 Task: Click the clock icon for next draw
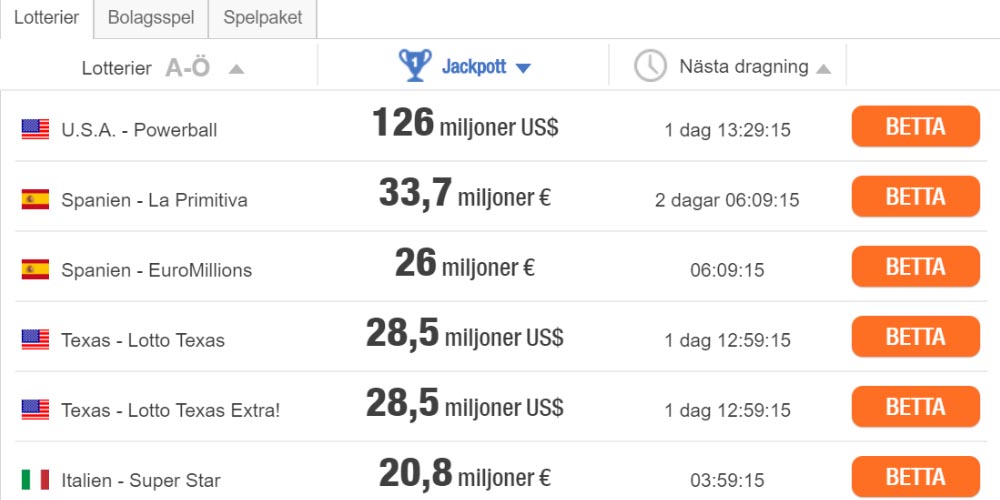650,66
